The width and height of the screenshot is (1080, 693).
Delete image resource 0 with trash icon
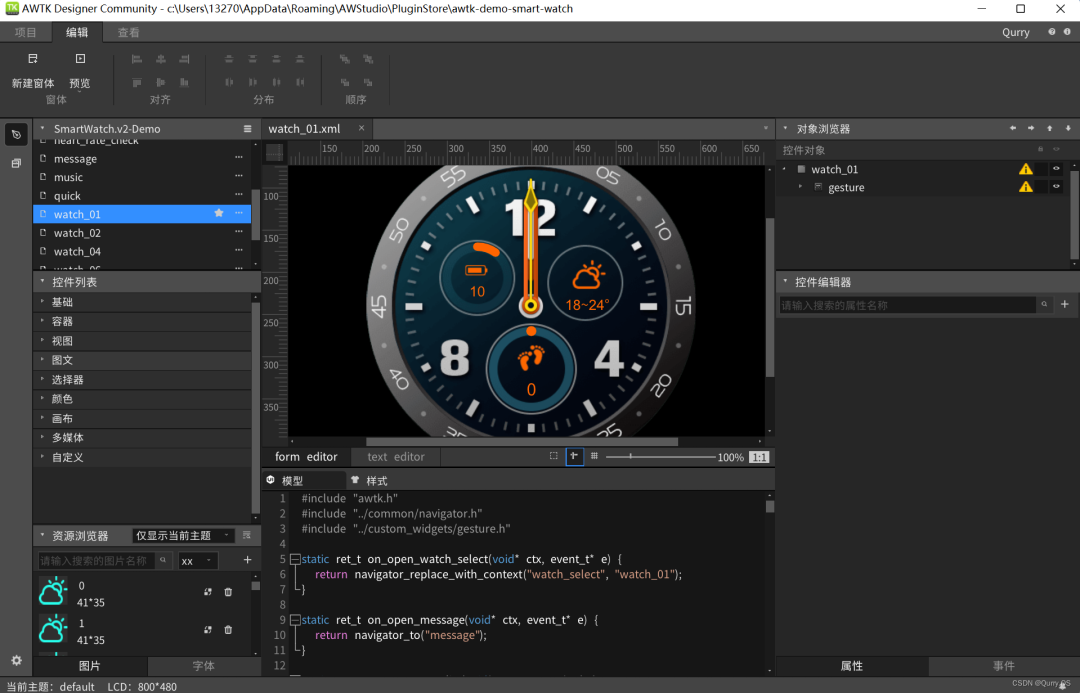228,592
